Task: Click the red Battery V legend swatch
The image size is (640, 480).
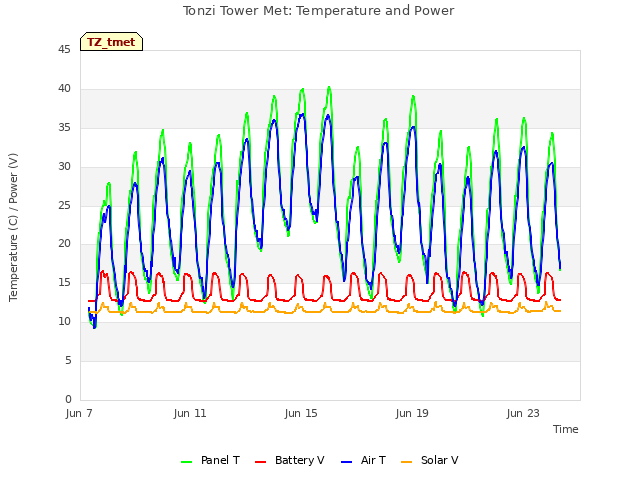Action: (x=260, y=462)
